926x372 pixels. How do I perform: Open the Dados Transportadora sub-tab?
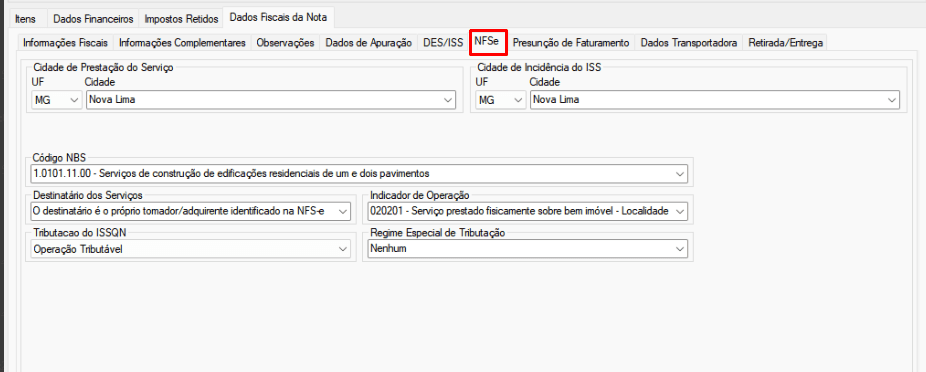[x=689, y=43]
